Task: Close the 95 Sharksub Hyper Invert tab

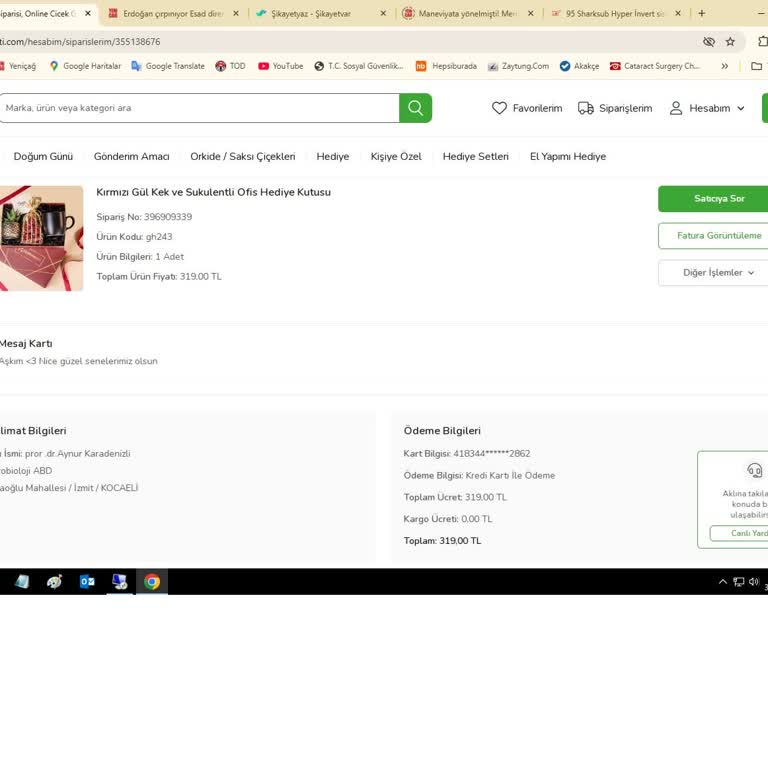Action: point(678,14)
